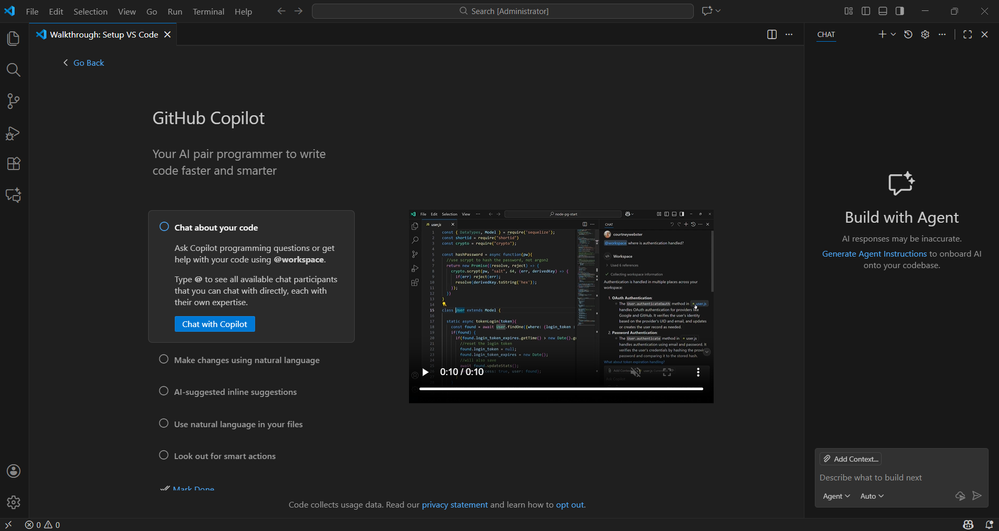Click the Add Context button
This screenshot has width=999, height=531.
click(x=851, y=459)
